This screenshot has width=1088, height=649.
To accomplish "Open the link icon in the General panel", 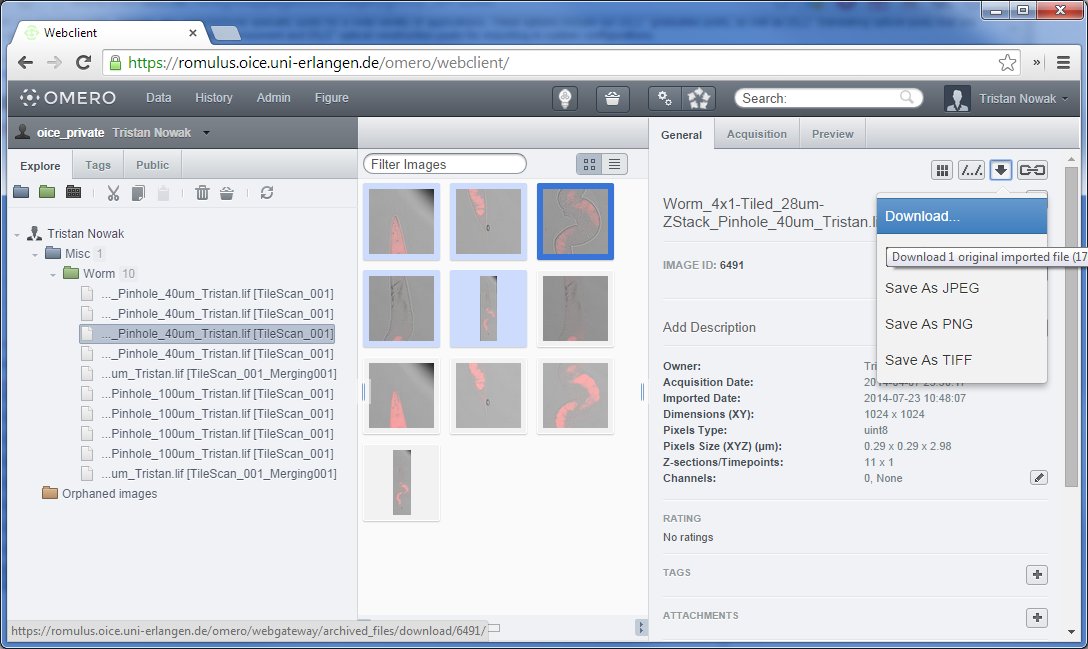I will 1032,170.
